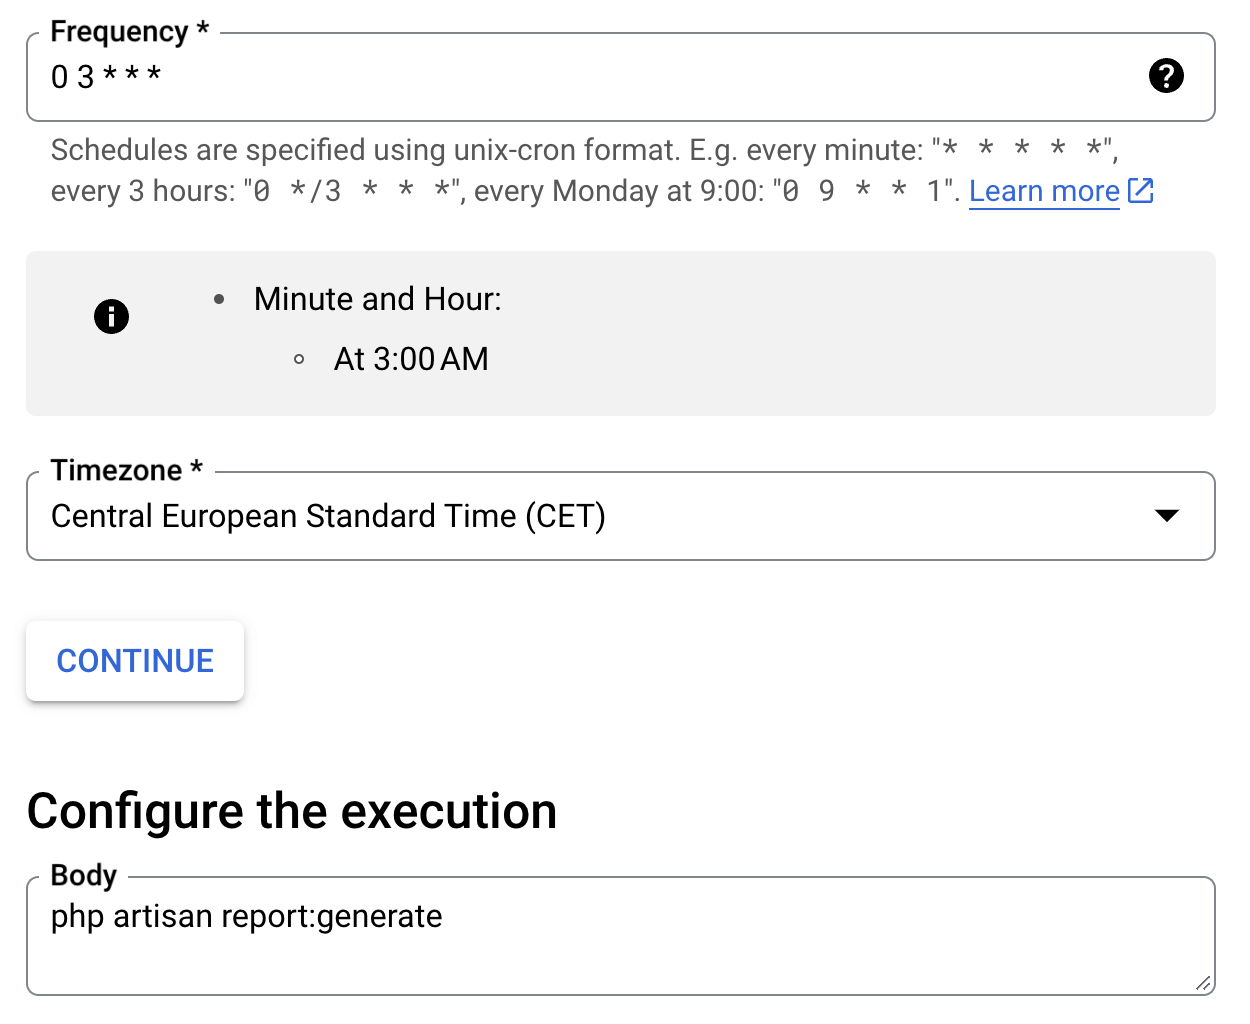Expand the Timezone dropdown arrow
The image size is (1250, 1024).
coord(1166,516)
